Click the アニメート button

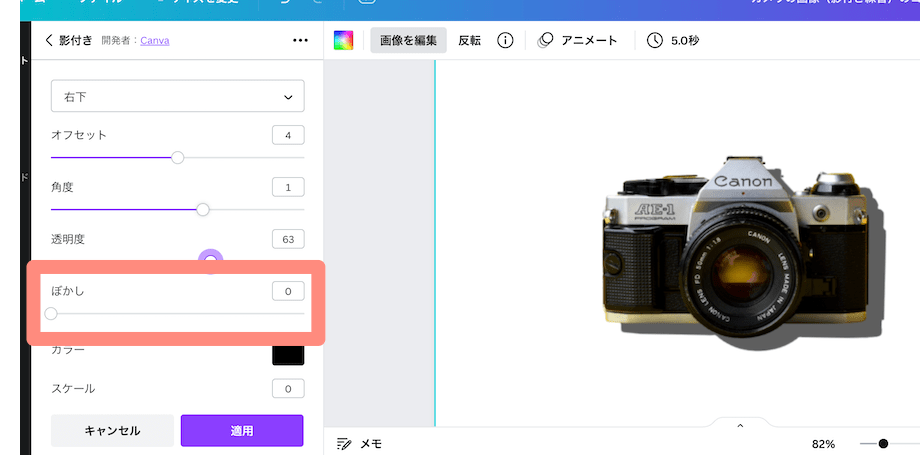(578, 41)
